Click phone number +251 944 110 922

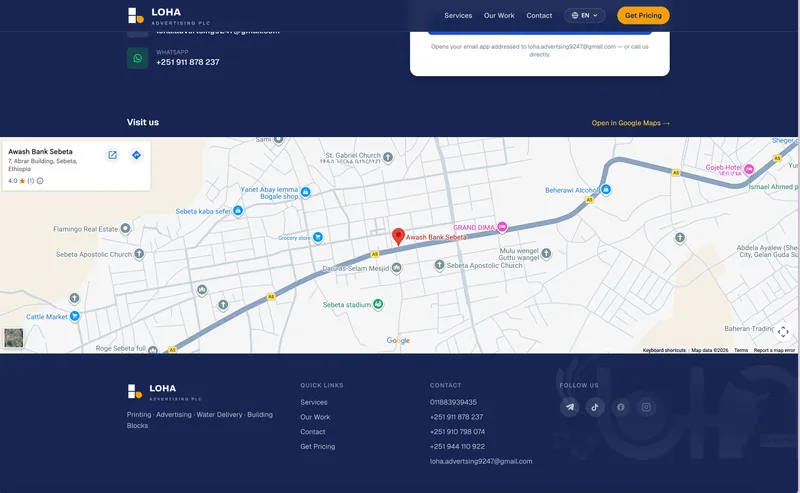pyautogui.click(x=457, y=447)
